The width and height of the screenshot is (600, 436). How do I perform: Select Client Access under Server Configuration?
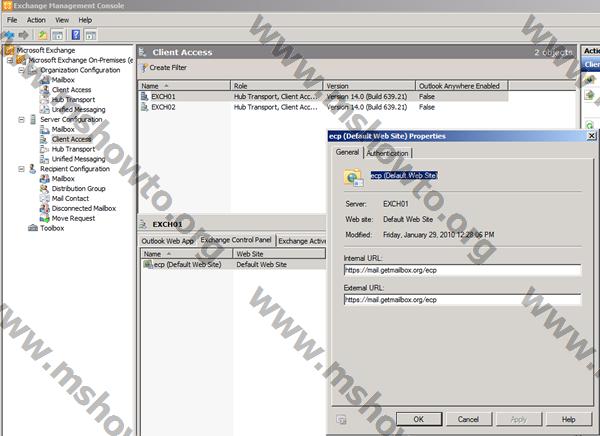pyautogui.click(x=72, y=139)
